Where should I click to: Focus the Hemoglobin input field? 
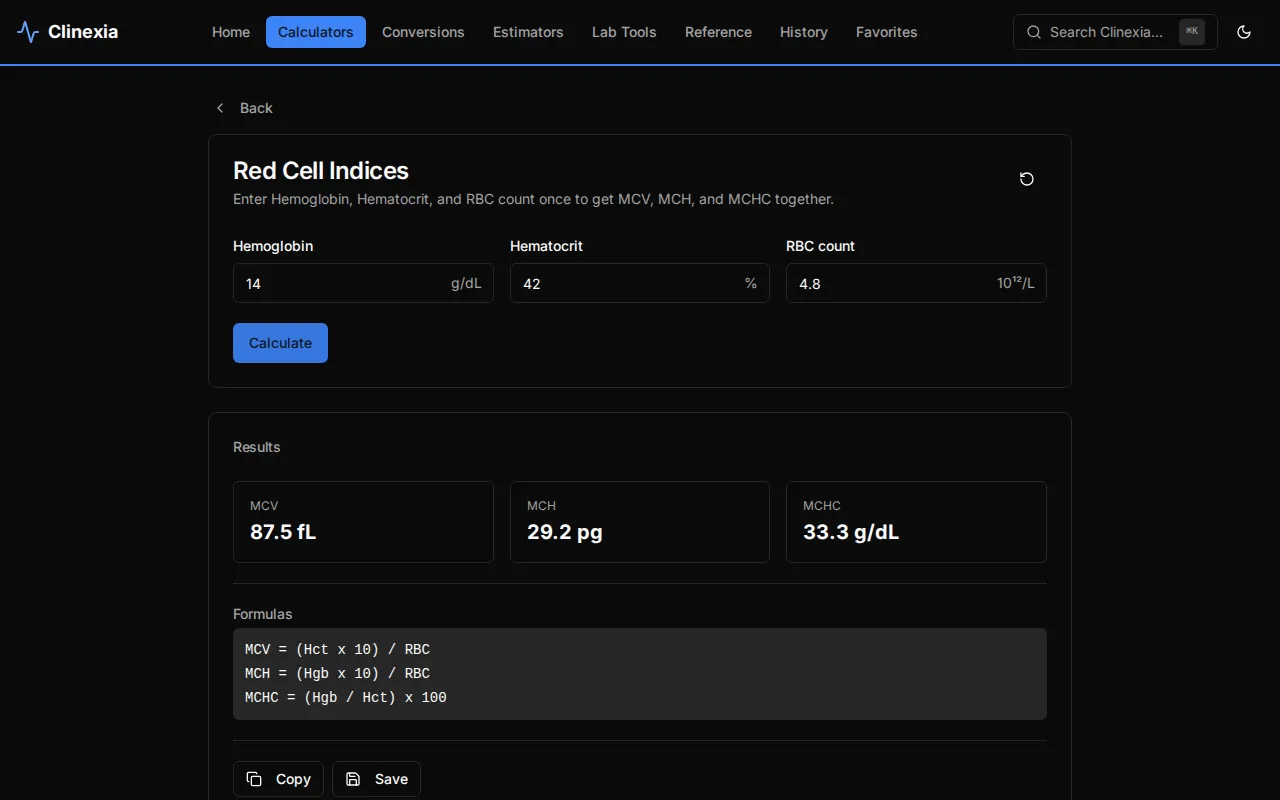coord(363,283)
